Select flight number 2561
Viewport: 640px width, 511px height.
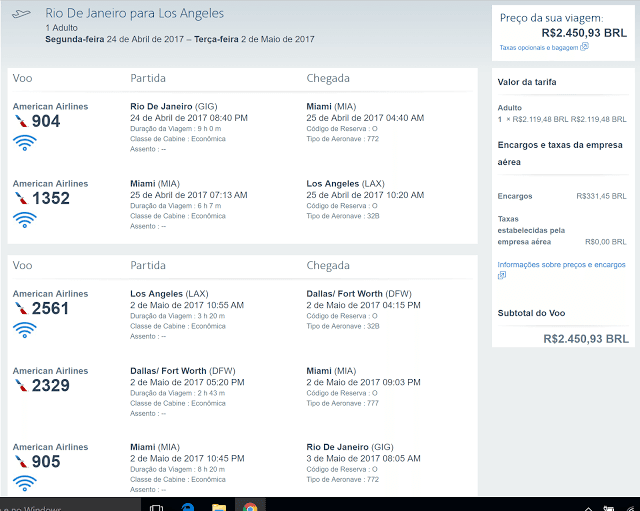(x=51, y=309)
